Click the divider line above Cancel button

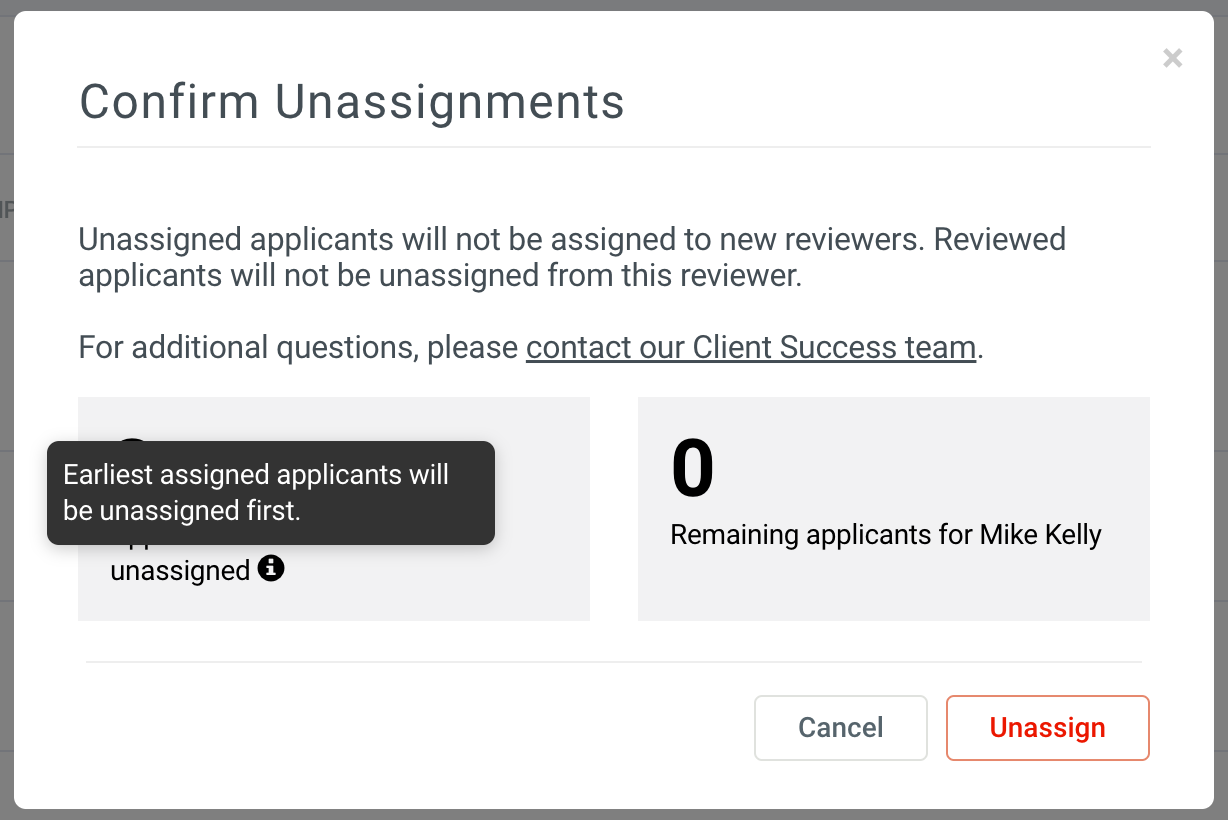pyautogui.click(x=614, y=662)
